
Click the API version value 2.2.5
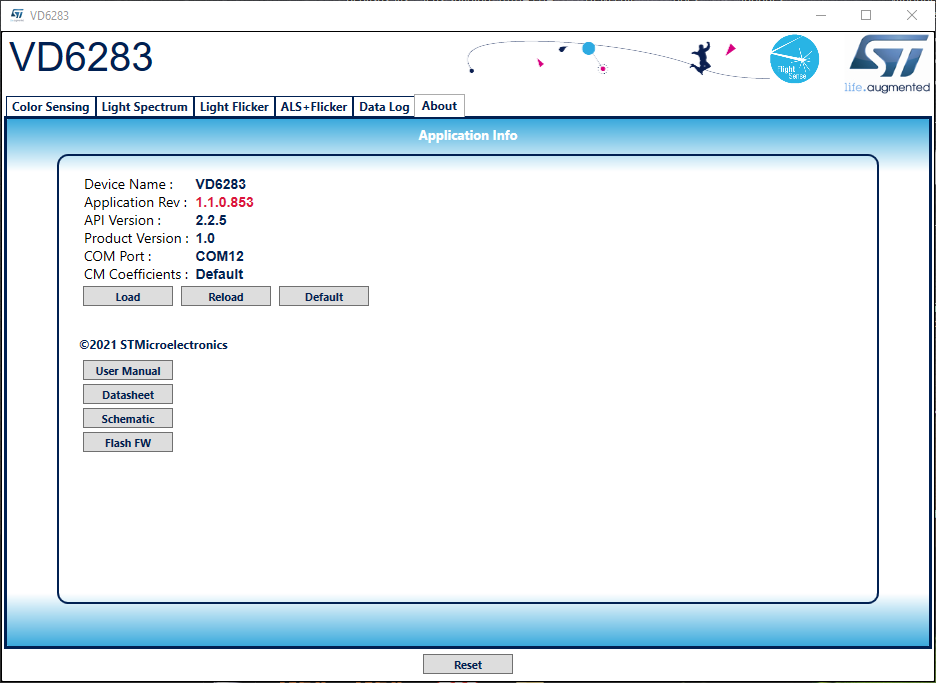click(211, 220)
